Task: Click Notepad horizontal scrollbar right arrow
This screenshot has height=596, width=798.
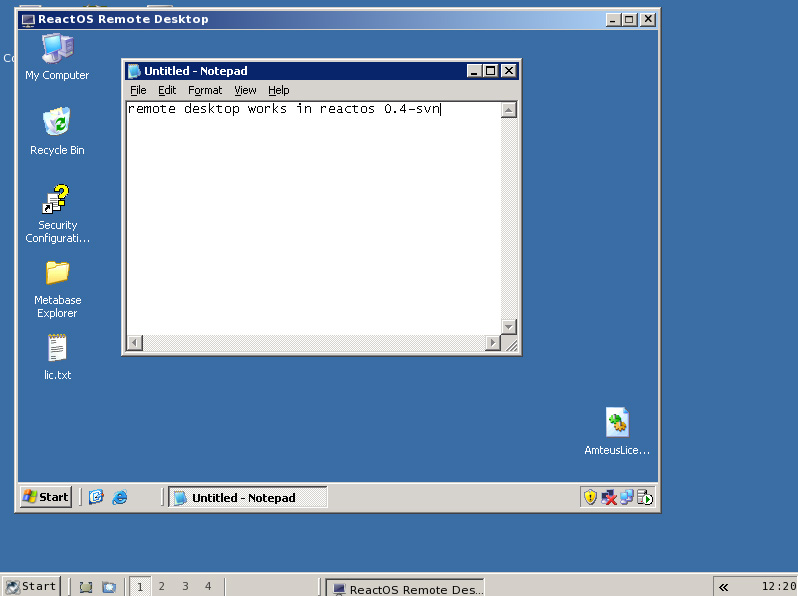Action: point(492,343)
